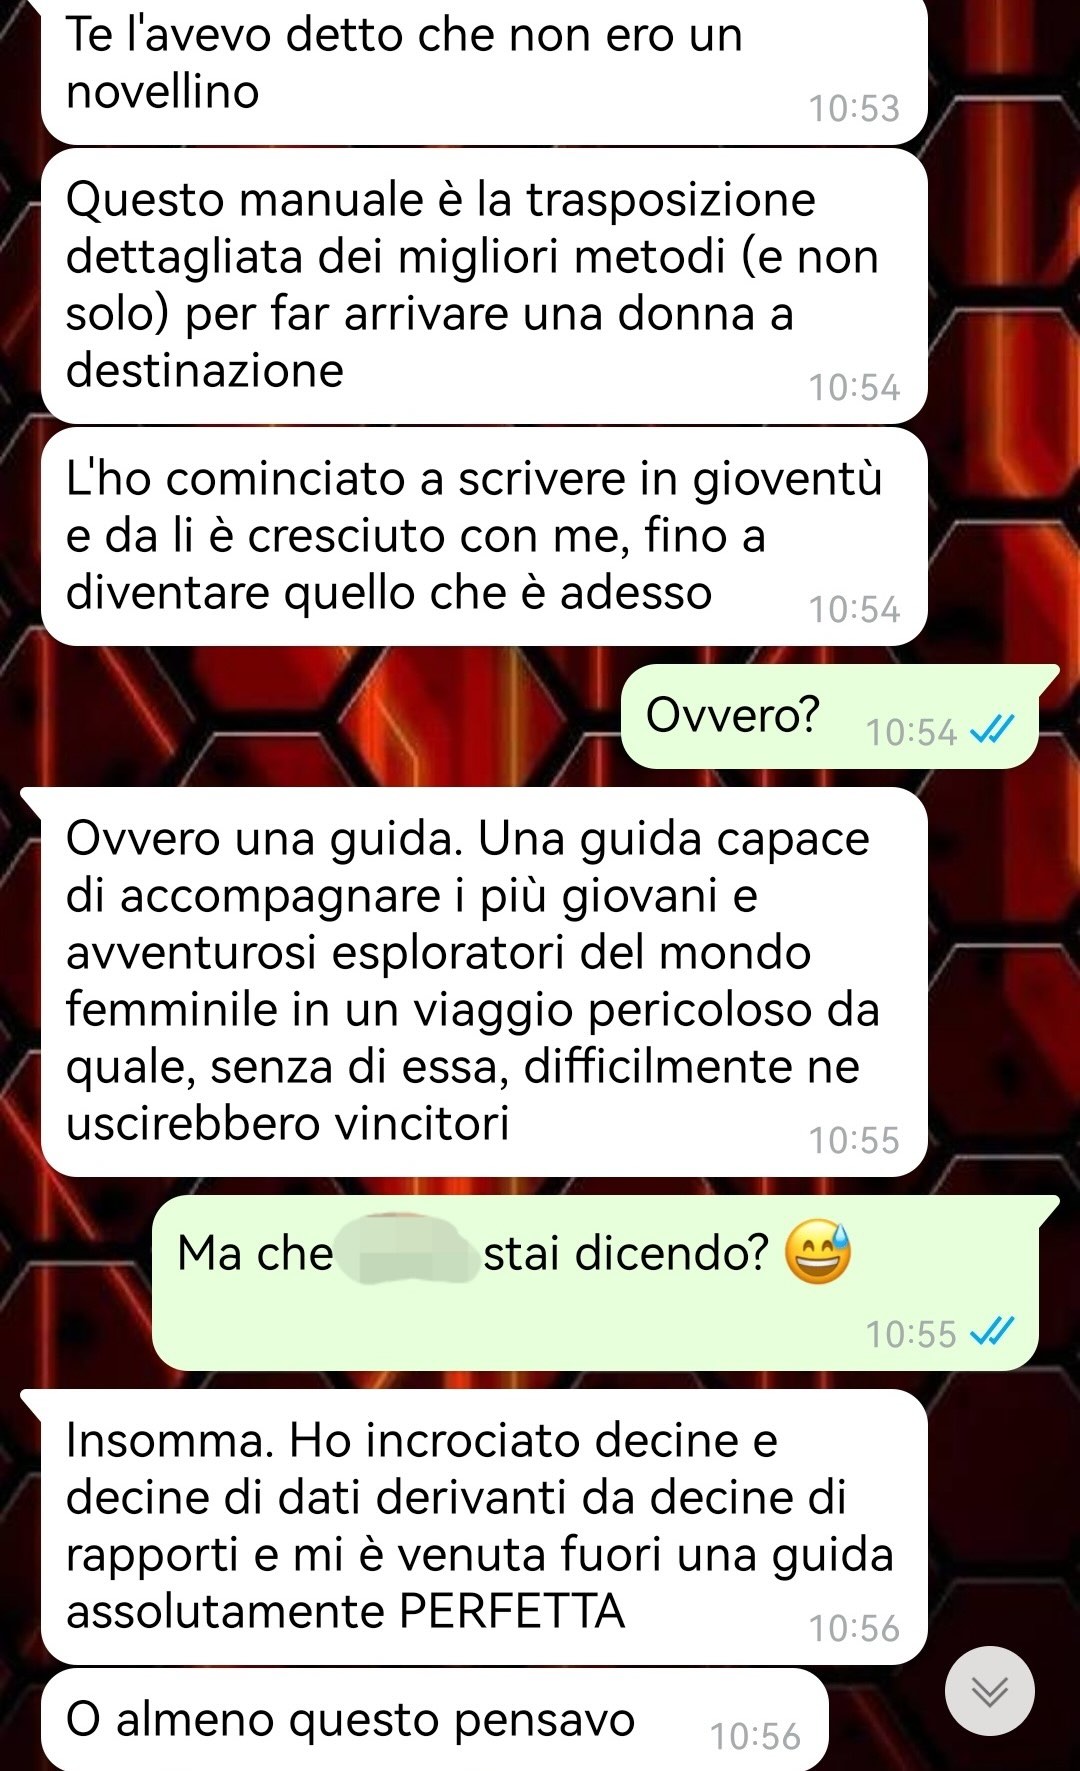This screenshot has width=1080, height=1771.
Task: Tap the scroll-to-bottom double chevron button
Action: click(x=989, y=1690)
